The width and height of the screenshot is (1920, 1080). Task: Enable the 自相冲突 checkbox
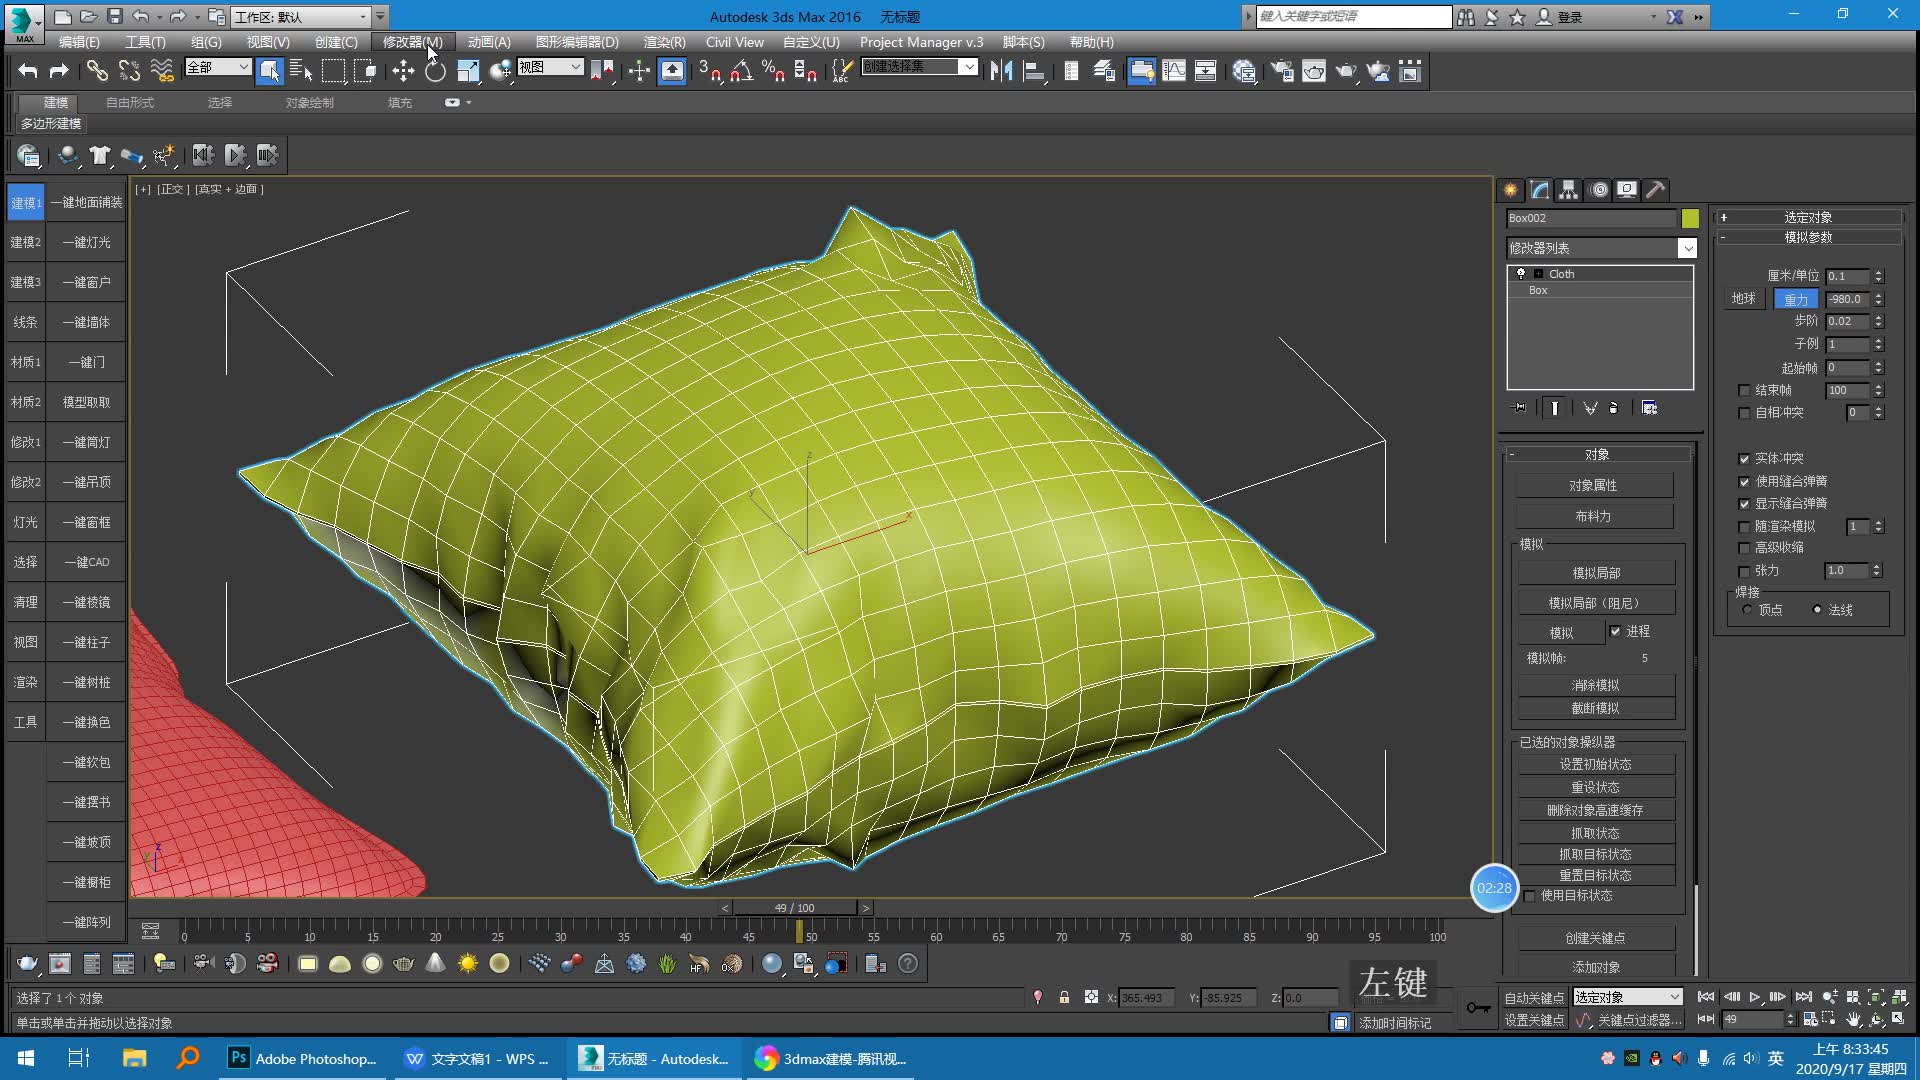point(1745,413)
